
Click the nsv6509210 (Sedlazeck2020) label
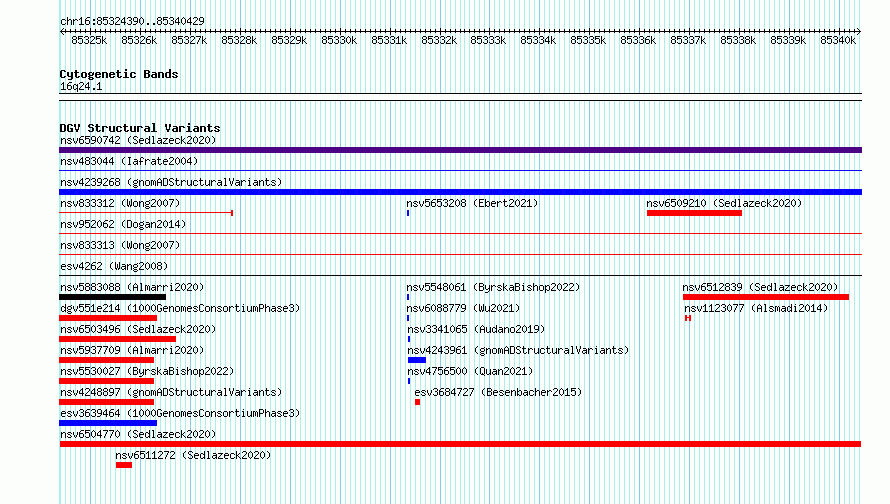tap(724, 203)
